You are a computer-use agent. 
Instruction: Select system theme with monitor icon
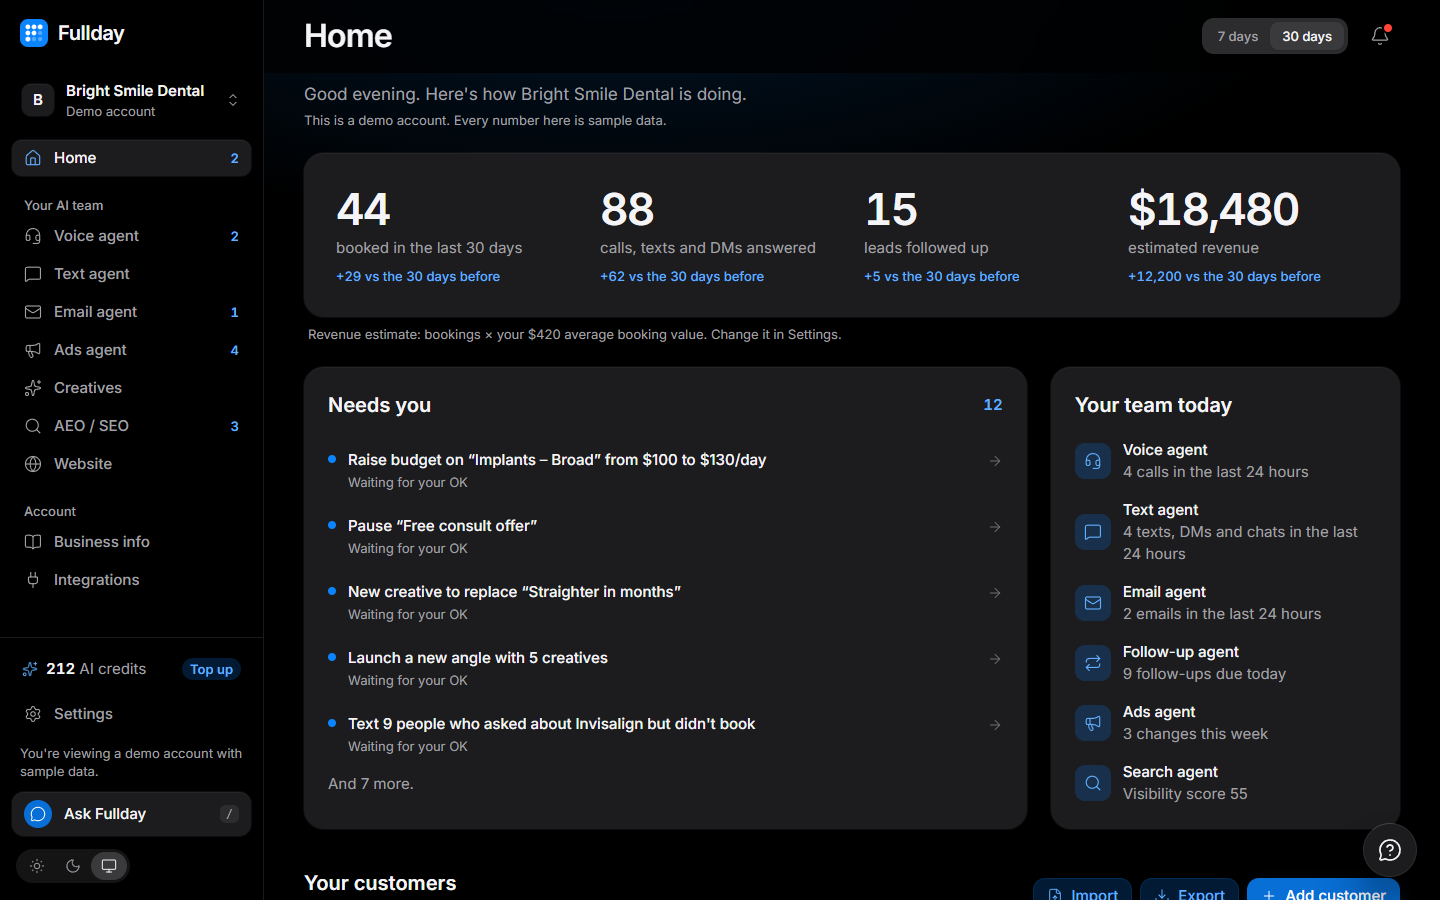109,866
